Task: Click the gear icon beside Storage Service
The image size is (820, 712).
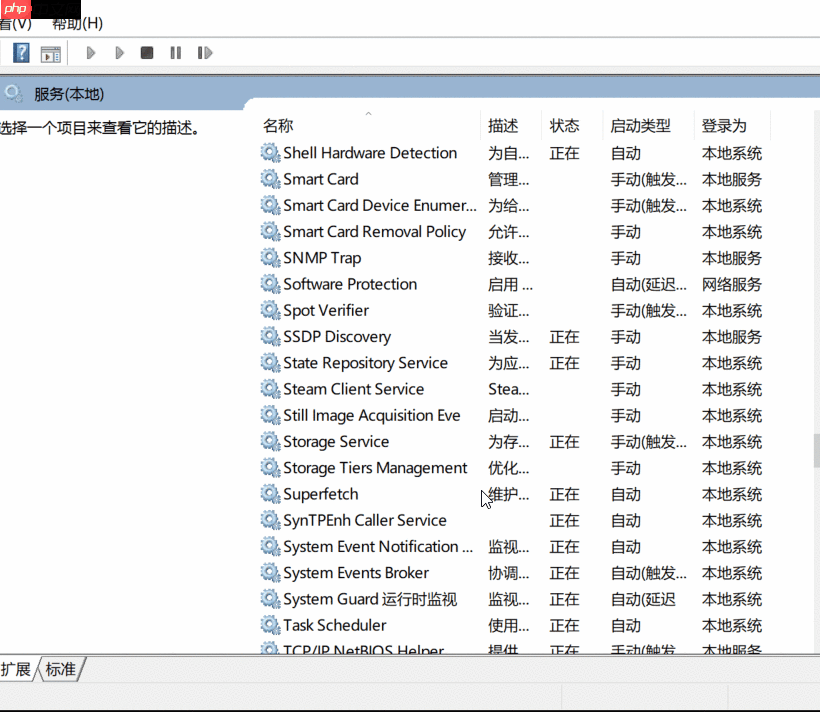Action: pos(269,441)
